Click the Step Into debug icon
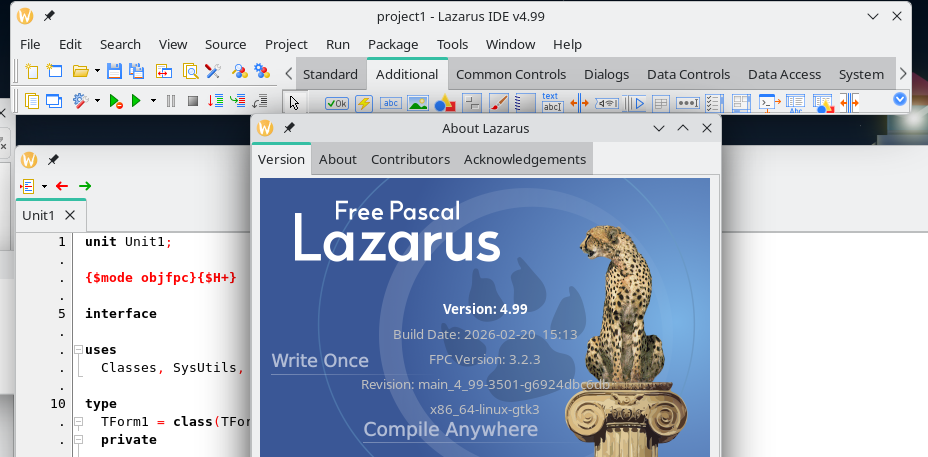This screenshot has width=928, height=457. tap(215, 101)
